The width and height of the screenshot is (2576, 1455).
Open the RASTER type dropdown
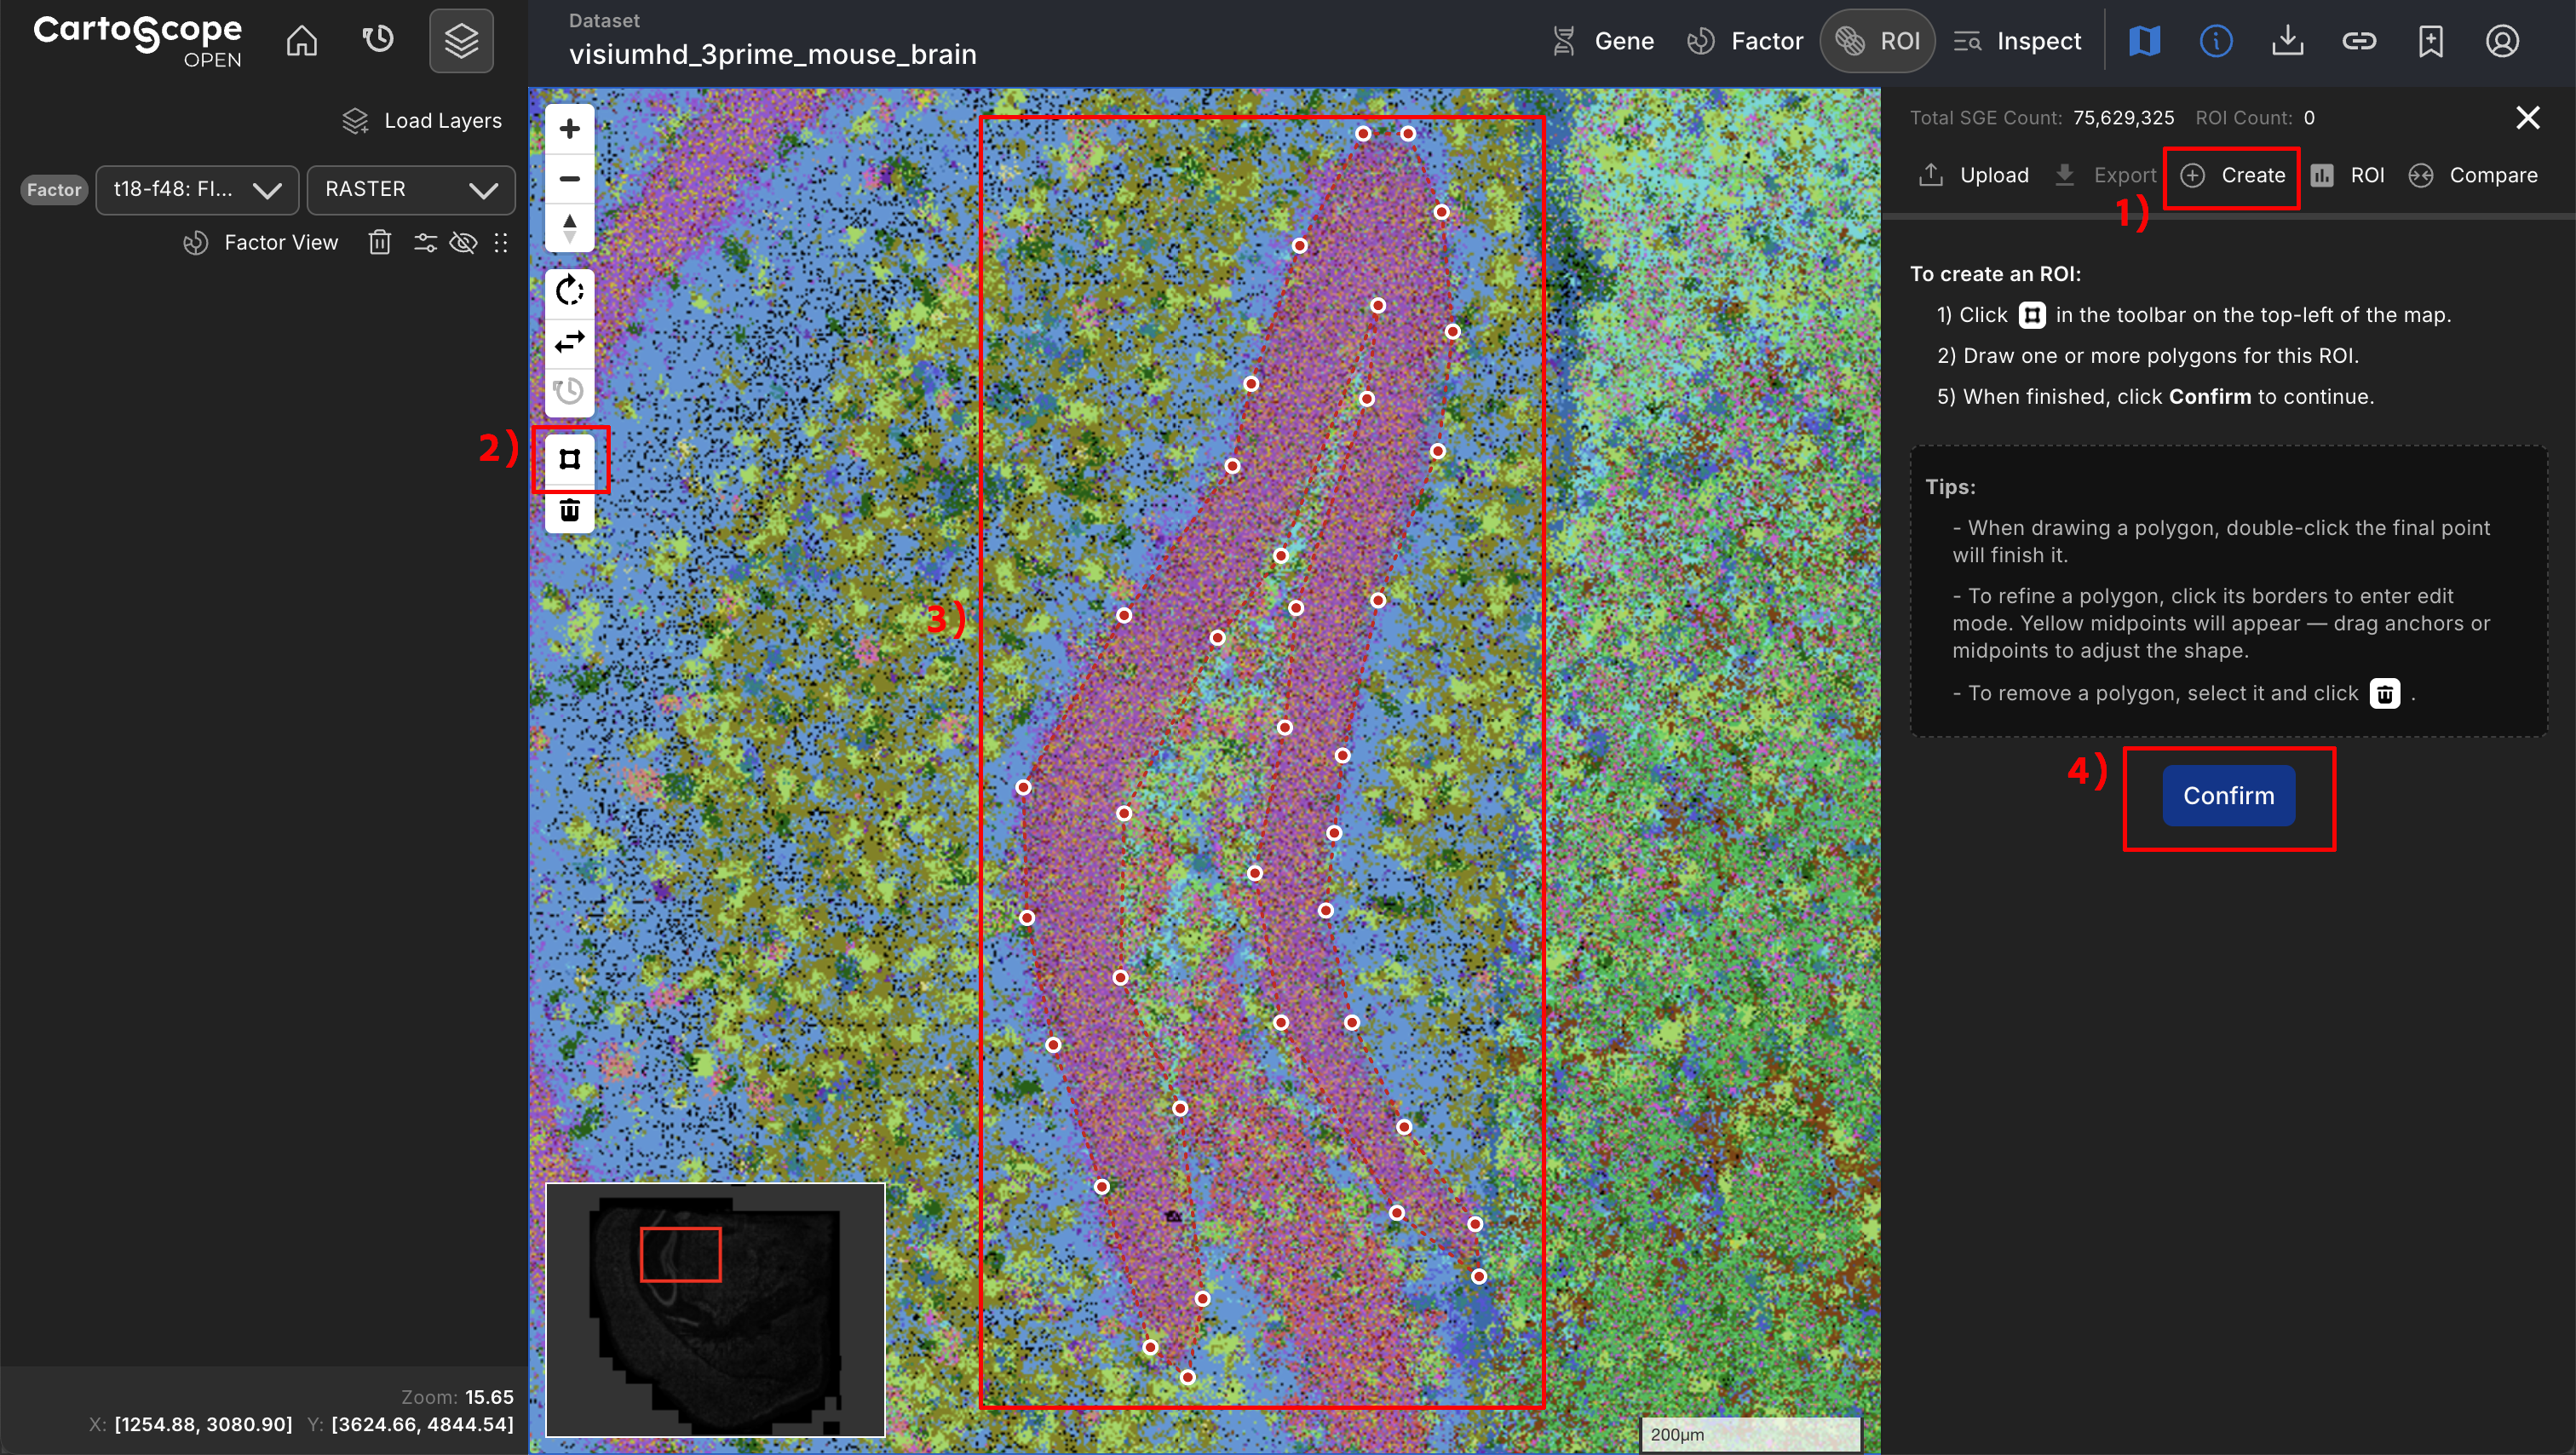tap(410, 190)
